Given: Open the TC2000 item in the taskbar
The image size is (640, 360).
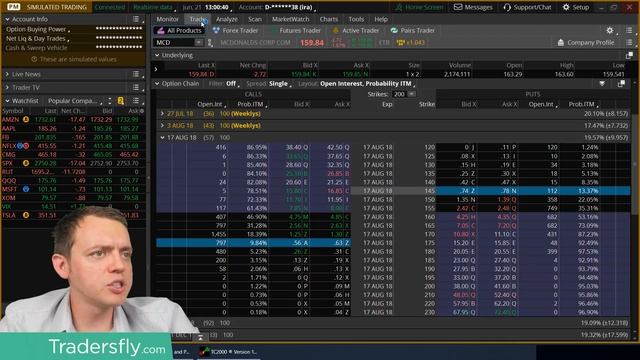Looking at the screenshot, I should pos(229,351).
